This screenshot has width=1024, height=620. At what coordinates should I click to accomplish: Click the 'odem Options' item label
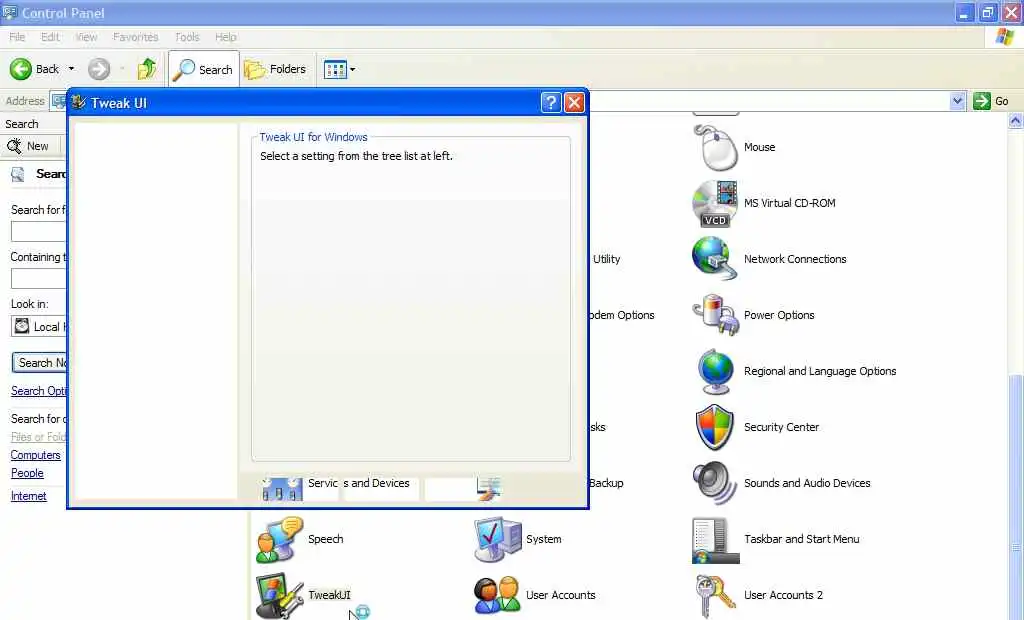click(622, 315)
